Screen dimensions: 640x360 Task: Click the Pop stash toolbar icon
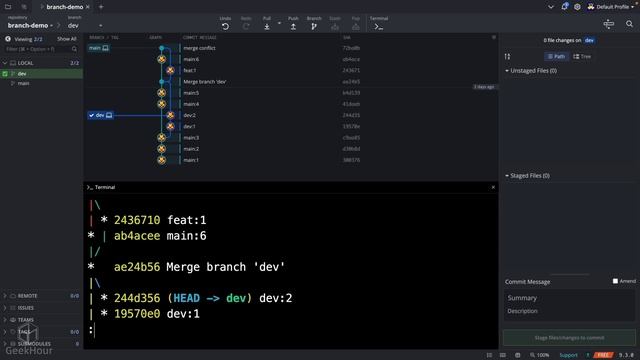[356, 27]
